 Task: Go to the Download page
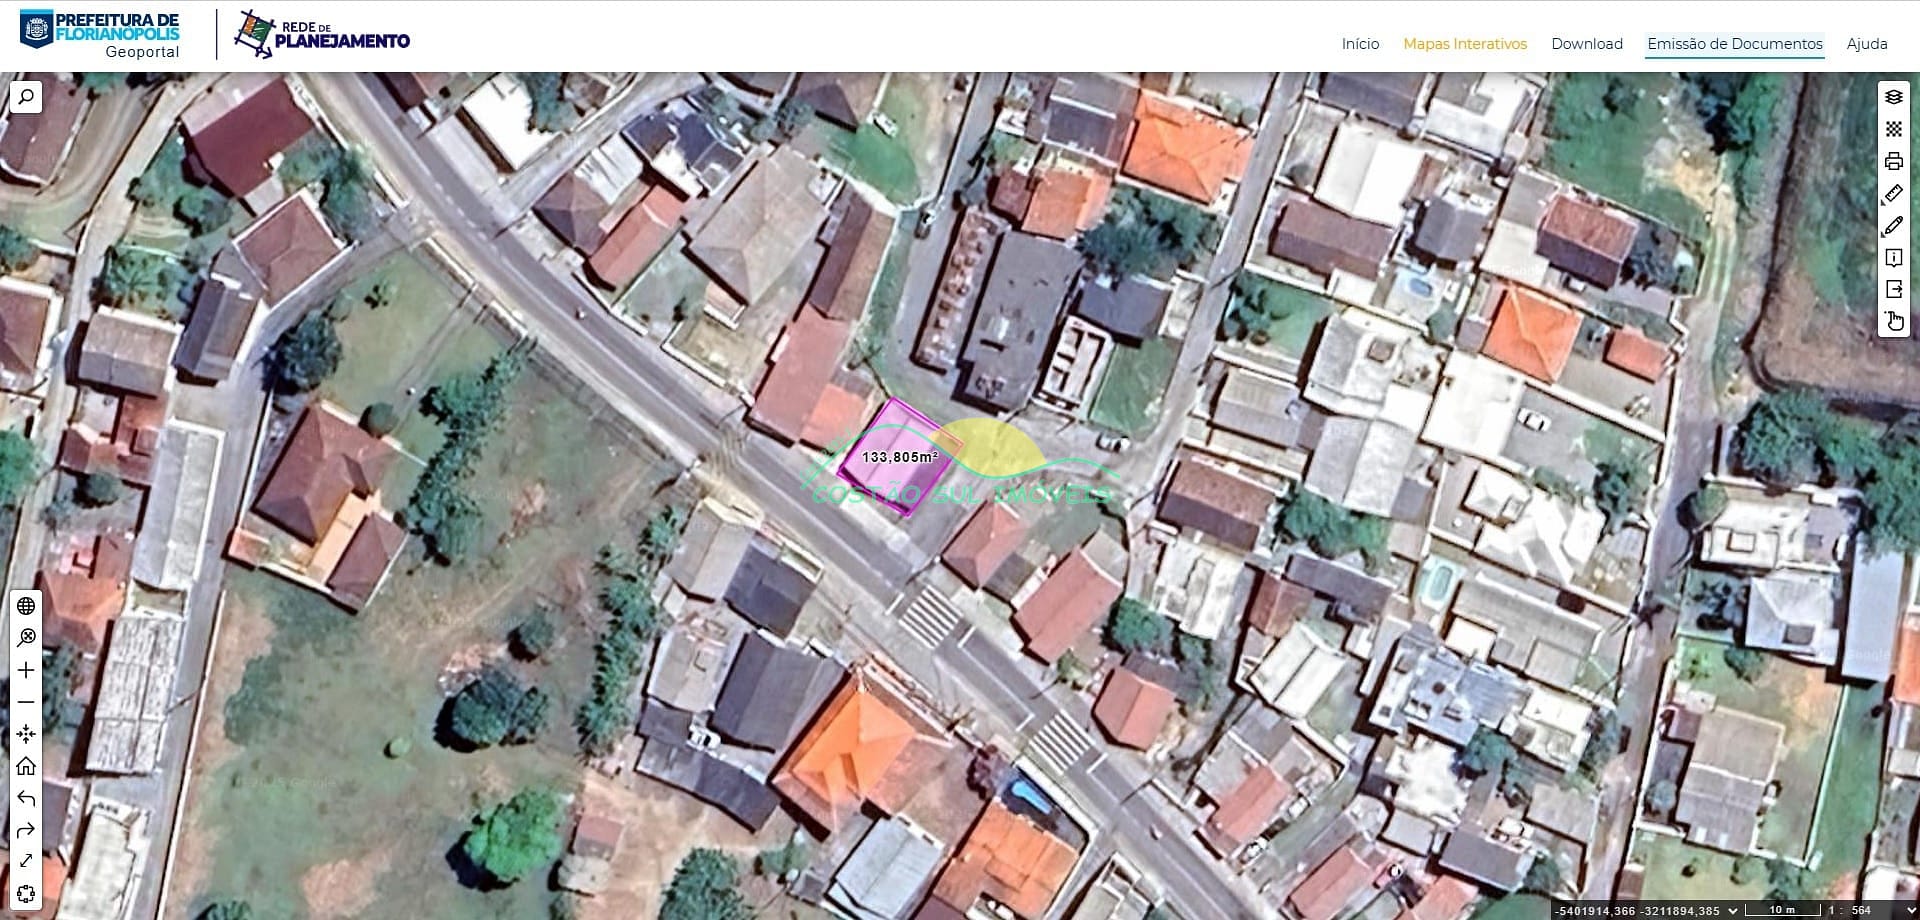click(1586, 44)
